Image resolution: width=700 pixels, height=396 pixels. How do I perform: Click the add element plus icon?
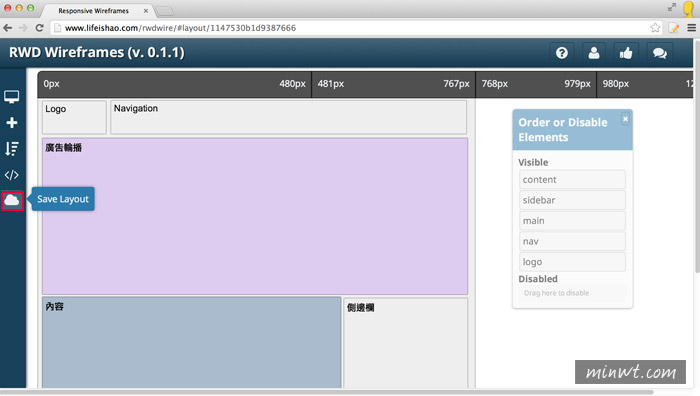pos(12,123)
